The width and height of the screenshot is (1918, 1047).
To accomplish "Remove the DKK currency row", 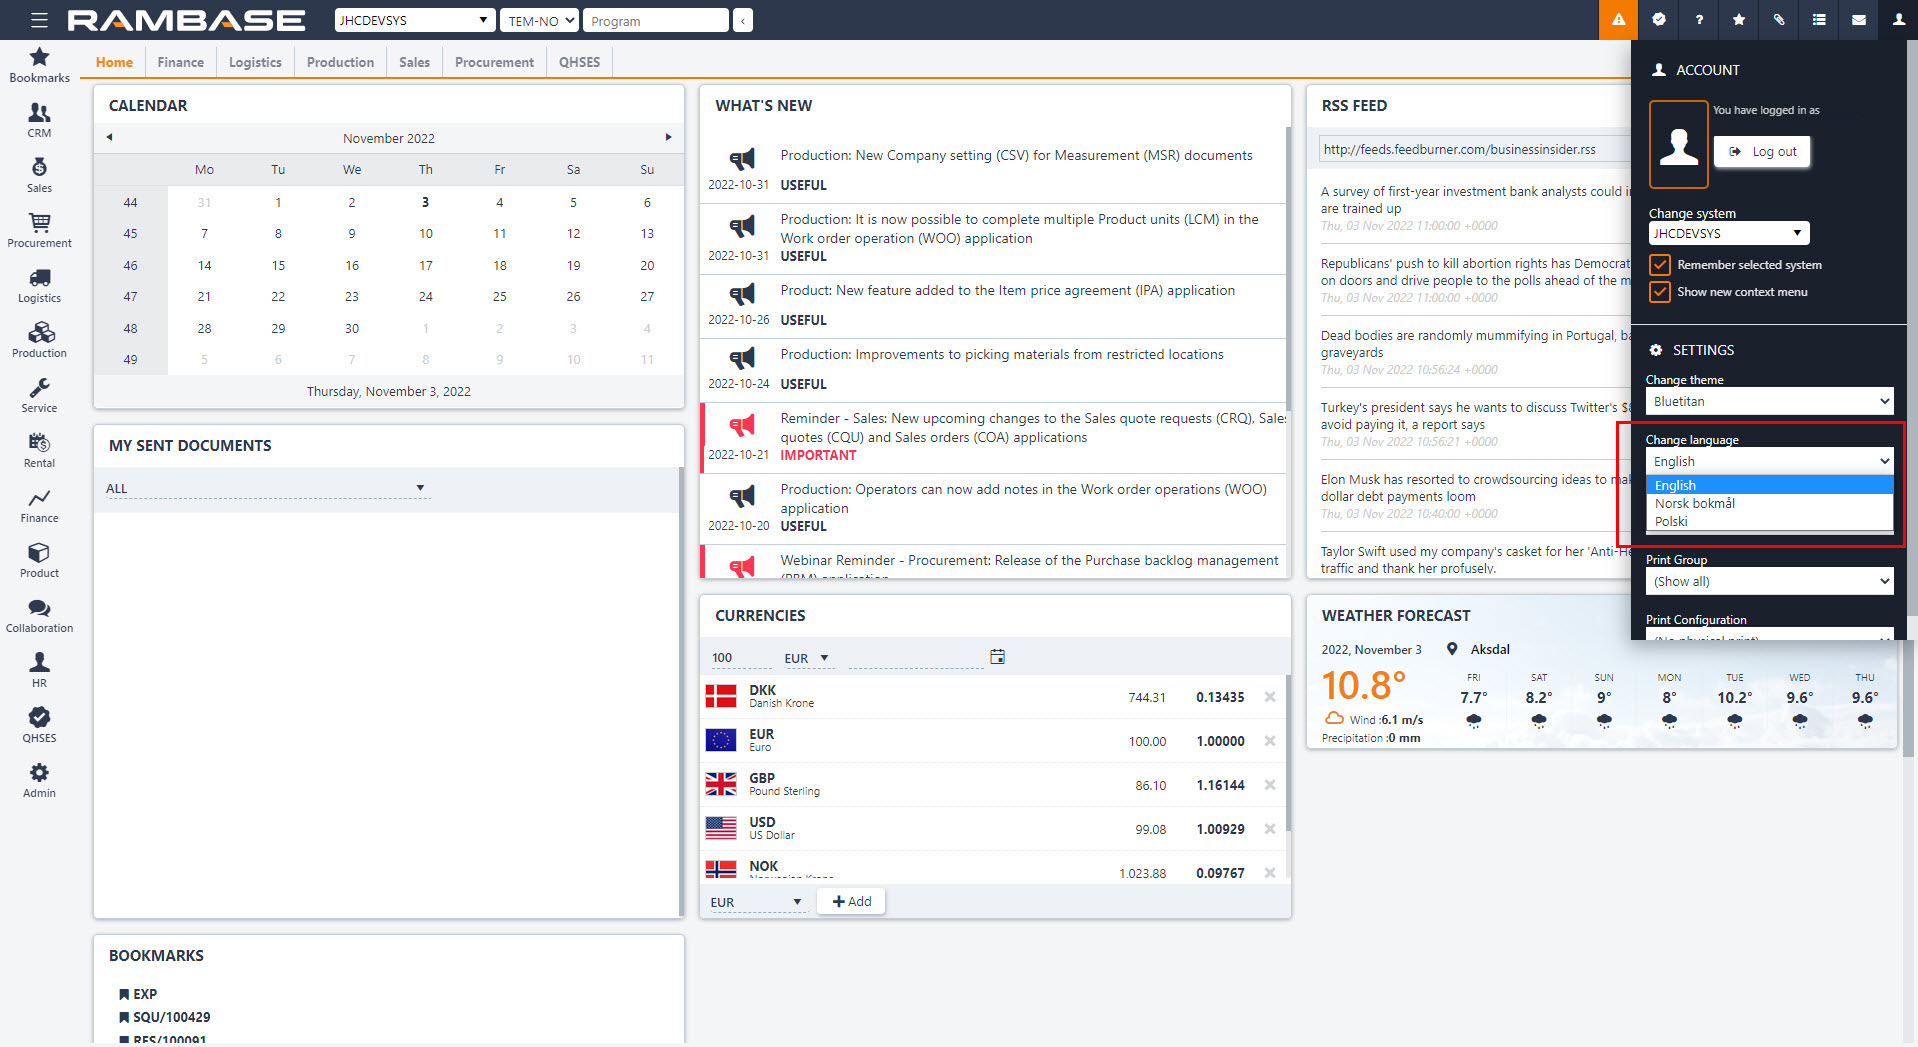I will coord(1269,697).
